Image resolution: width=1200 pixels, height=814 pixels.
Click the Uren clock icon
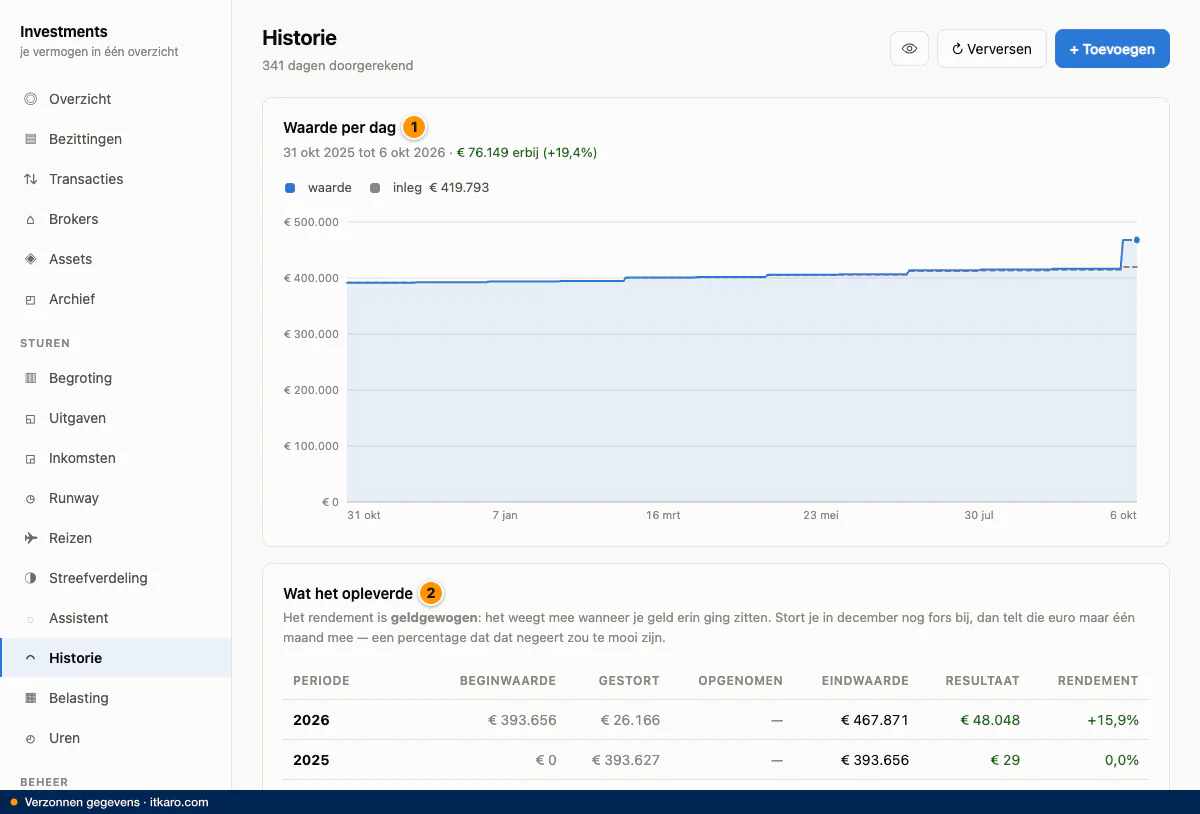pos(30,738)
